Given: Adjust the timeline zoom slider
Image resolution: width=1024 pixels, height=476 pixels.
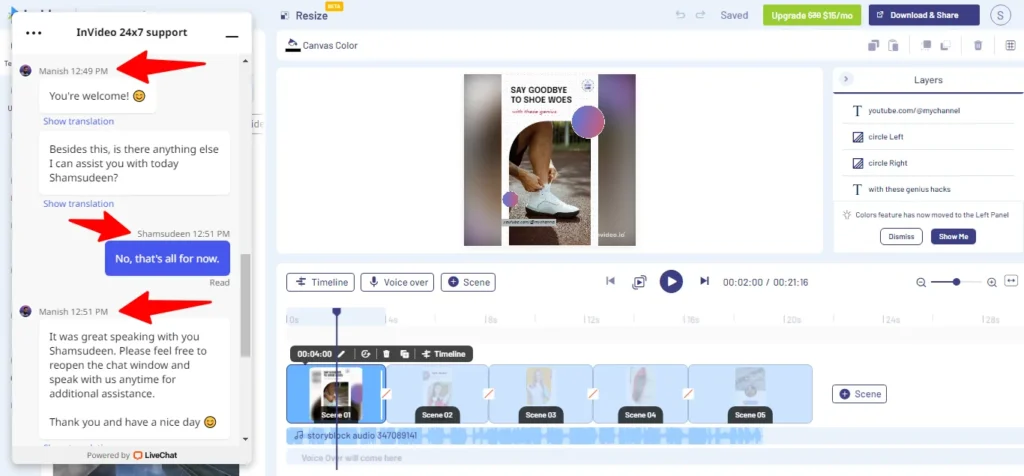Looking at the screenshot, I should pyautogui.click(x=956, y=281).
